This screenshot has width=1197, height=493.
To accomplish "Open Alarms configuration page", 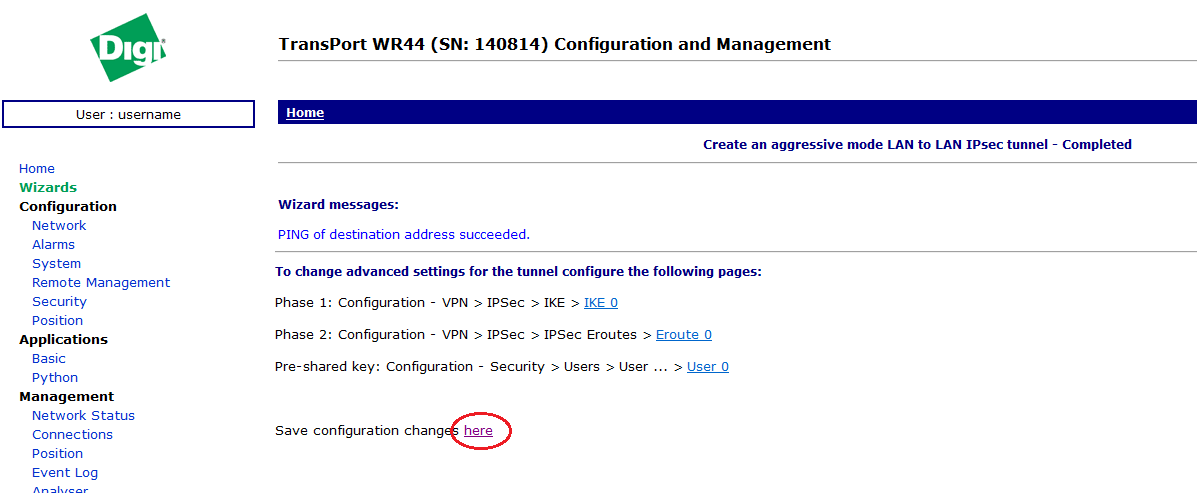I will [x=53, y=245].
